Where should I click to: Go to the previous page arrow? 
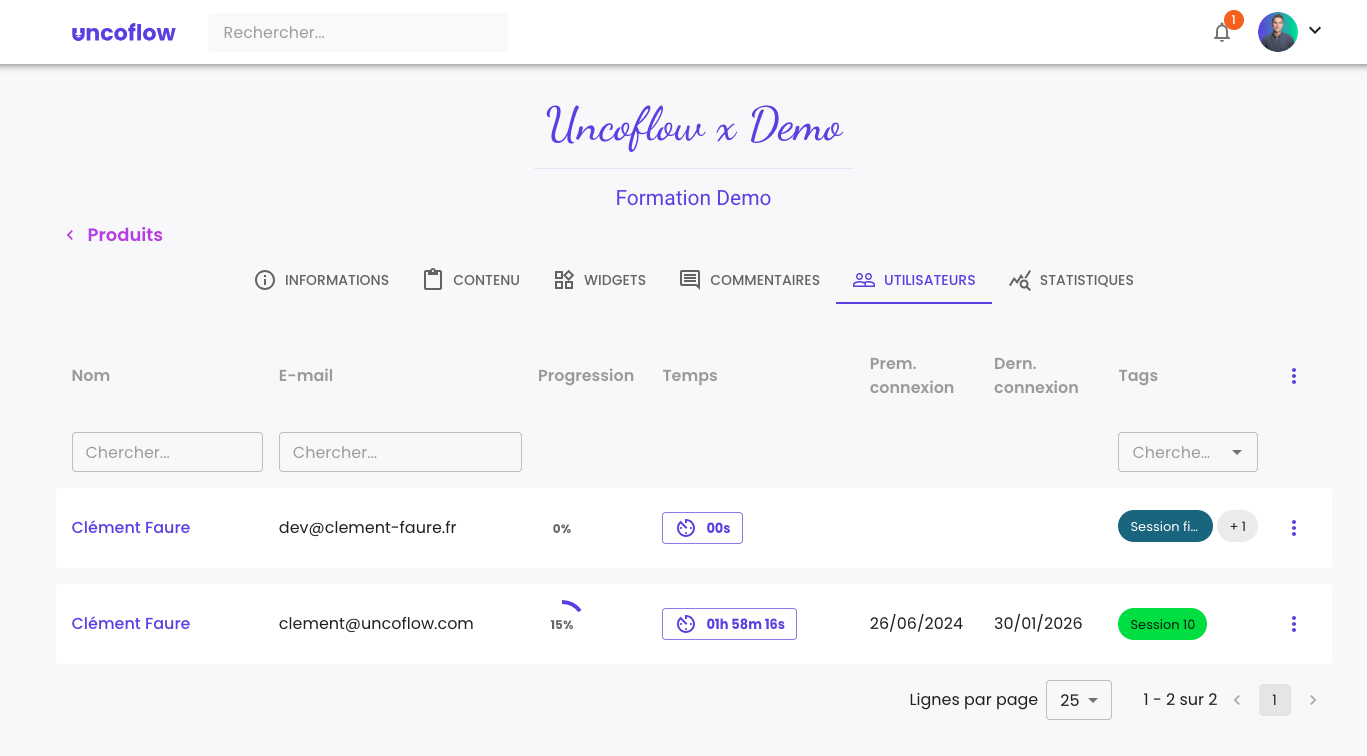1237,700
